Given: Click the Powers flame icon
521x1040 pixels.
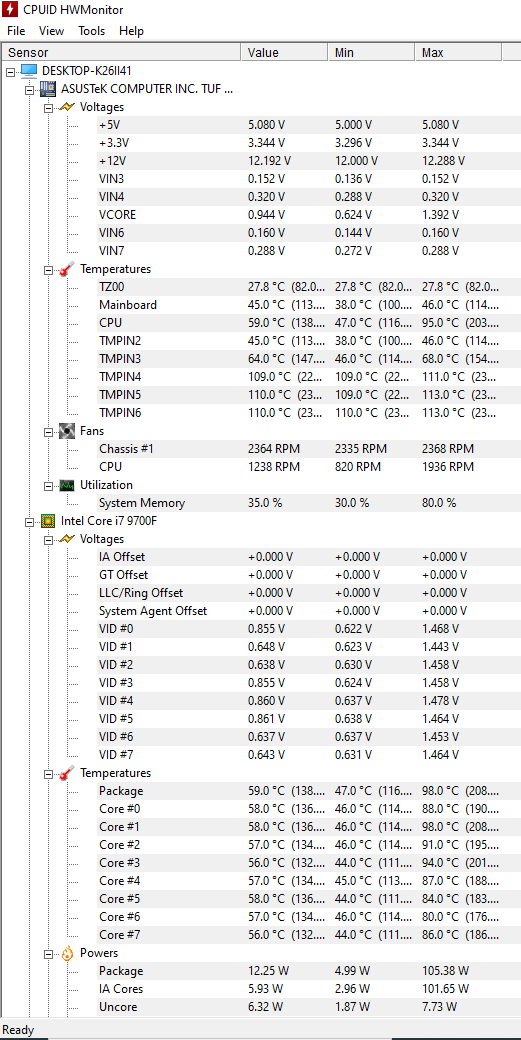Looking at the screenshot, I should tap(67, 953).
